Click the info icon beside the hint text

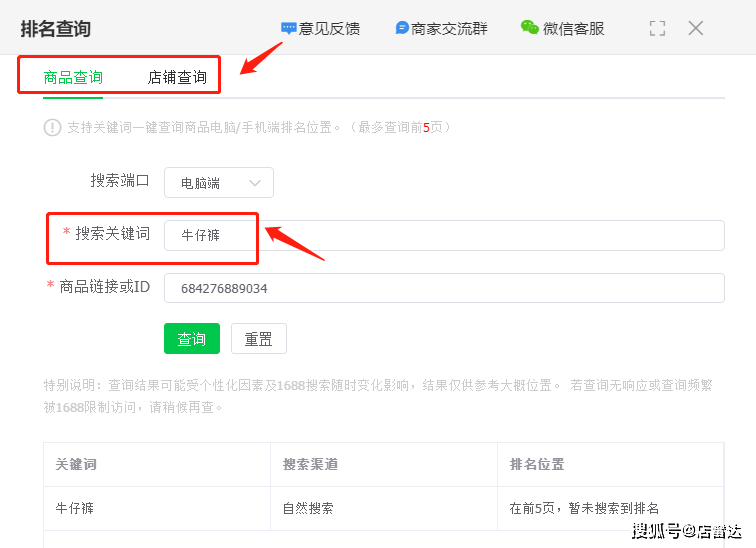(52, 127)
